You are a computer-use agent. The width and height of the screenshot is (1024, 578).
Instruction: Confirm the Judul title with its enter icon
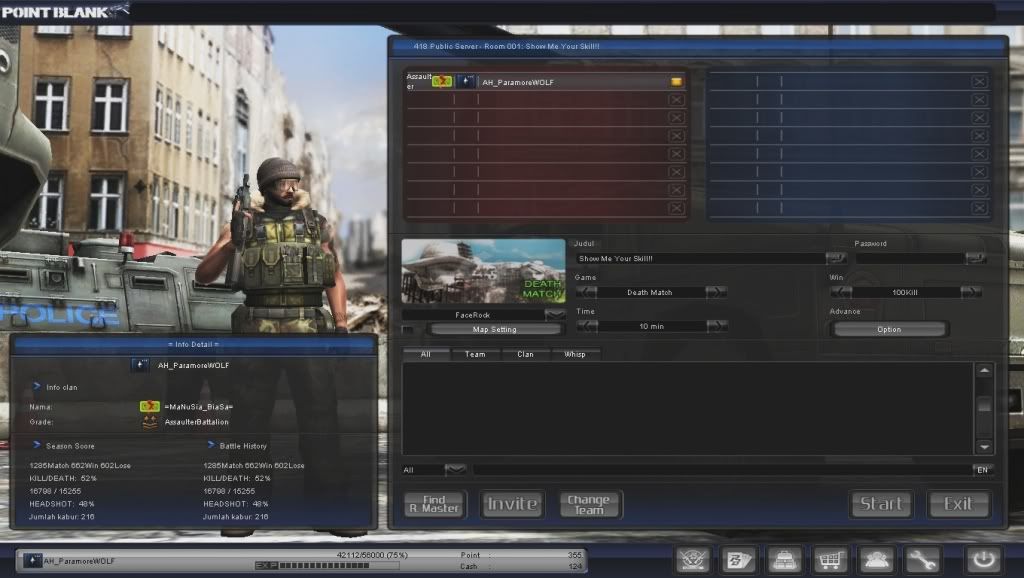point(835,258)
